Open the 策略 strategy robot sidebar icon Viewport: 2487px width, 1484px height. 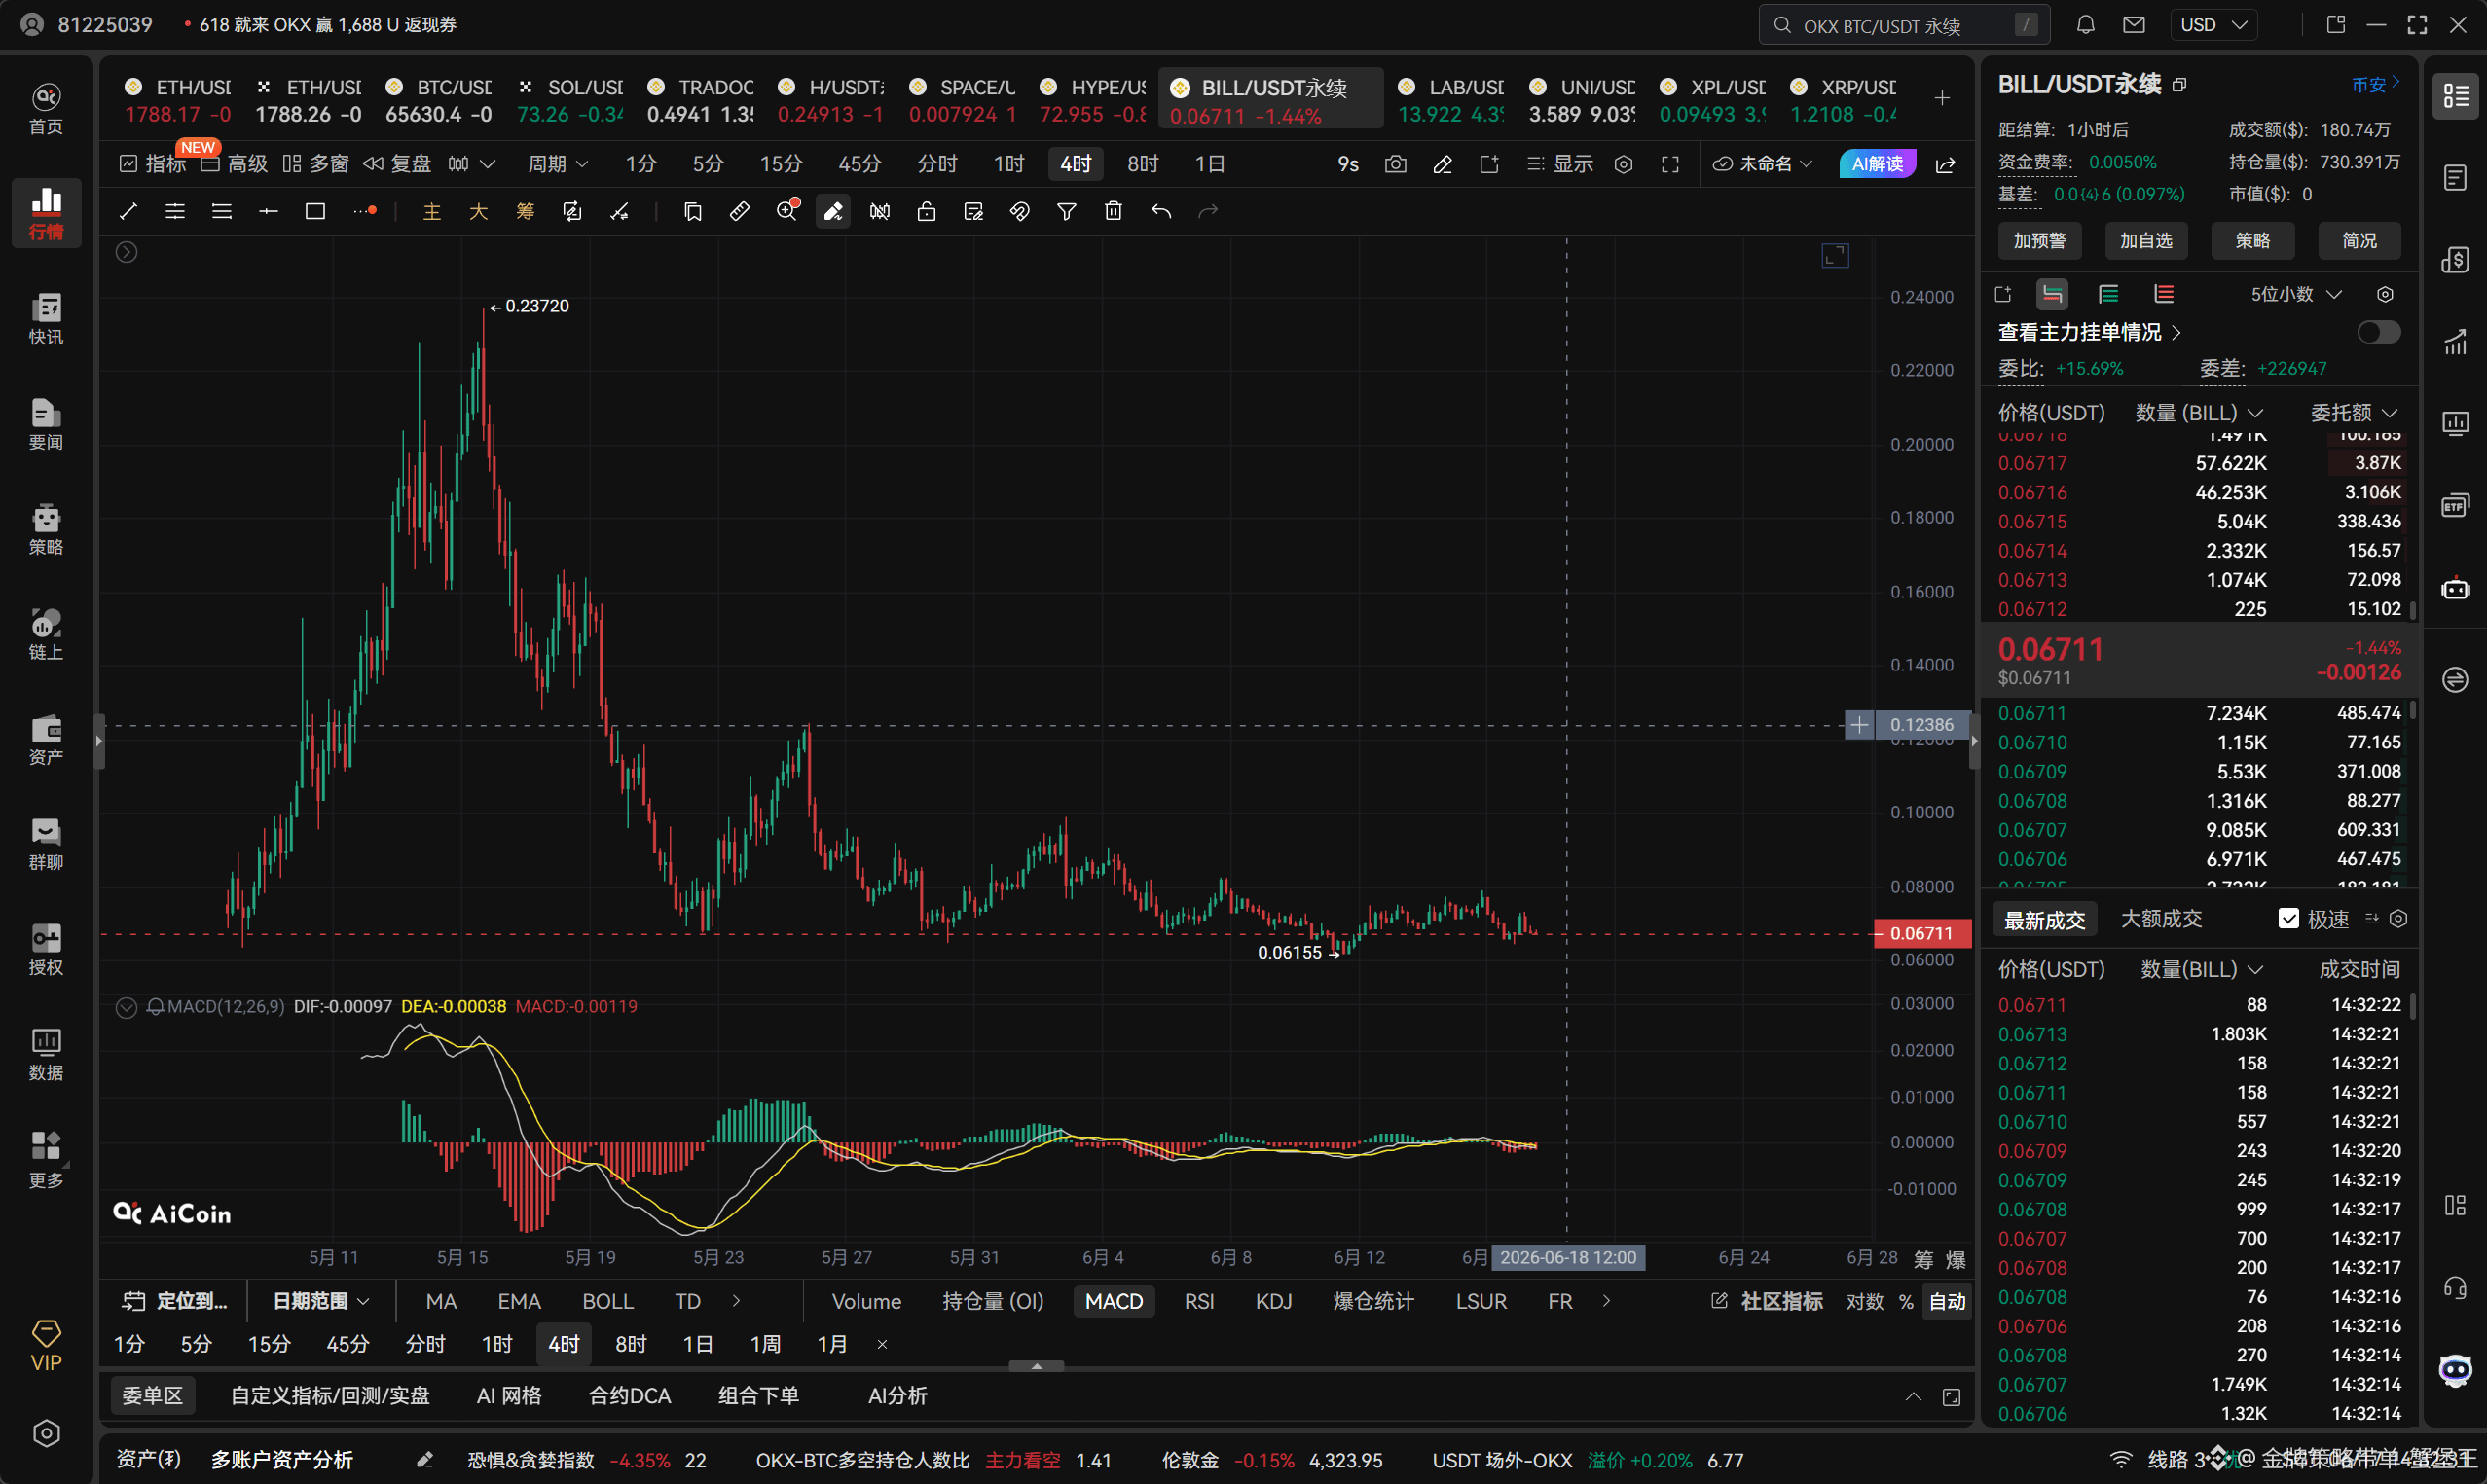coord(46,528)
